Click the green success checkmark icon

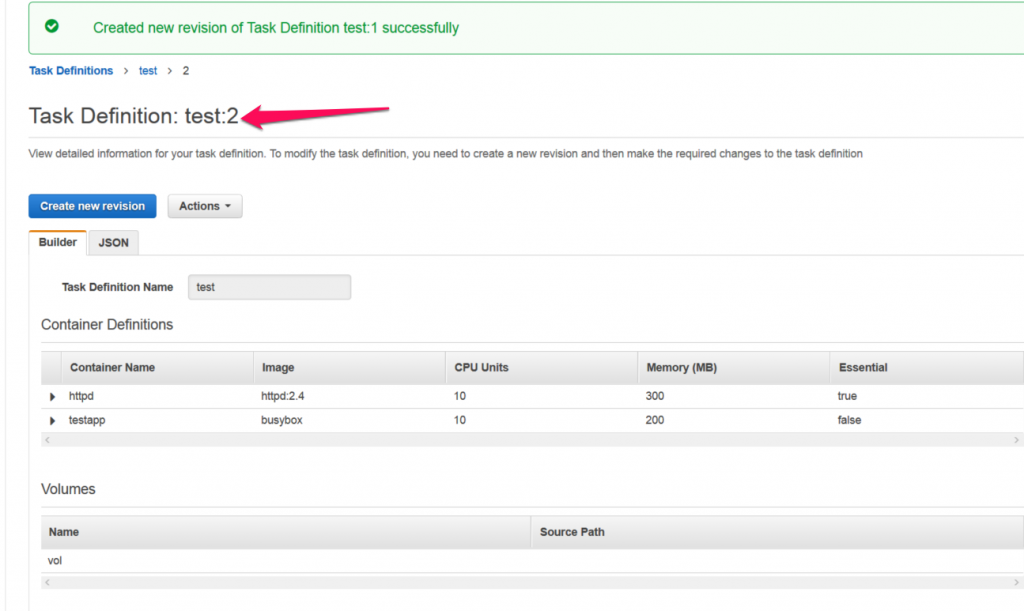click(52, 26)
